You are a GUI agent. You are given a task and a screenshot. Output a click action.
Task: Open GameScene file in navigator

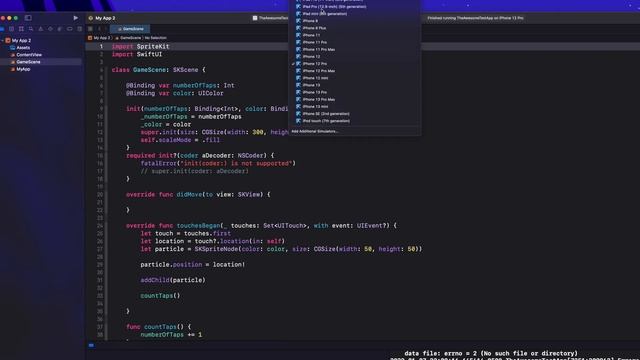point(28,62)
